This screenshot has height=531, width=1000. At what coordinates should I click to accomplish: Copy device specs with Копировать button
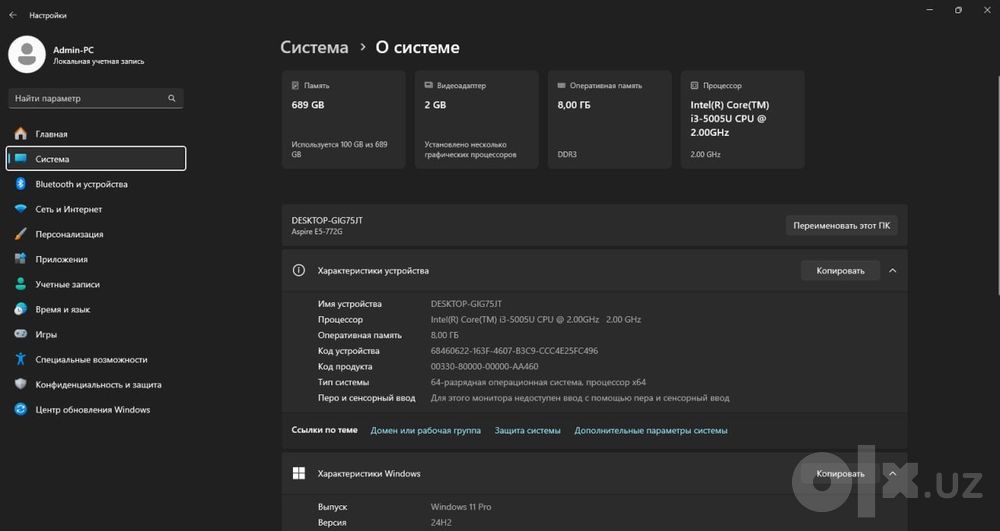pos(840,270)
